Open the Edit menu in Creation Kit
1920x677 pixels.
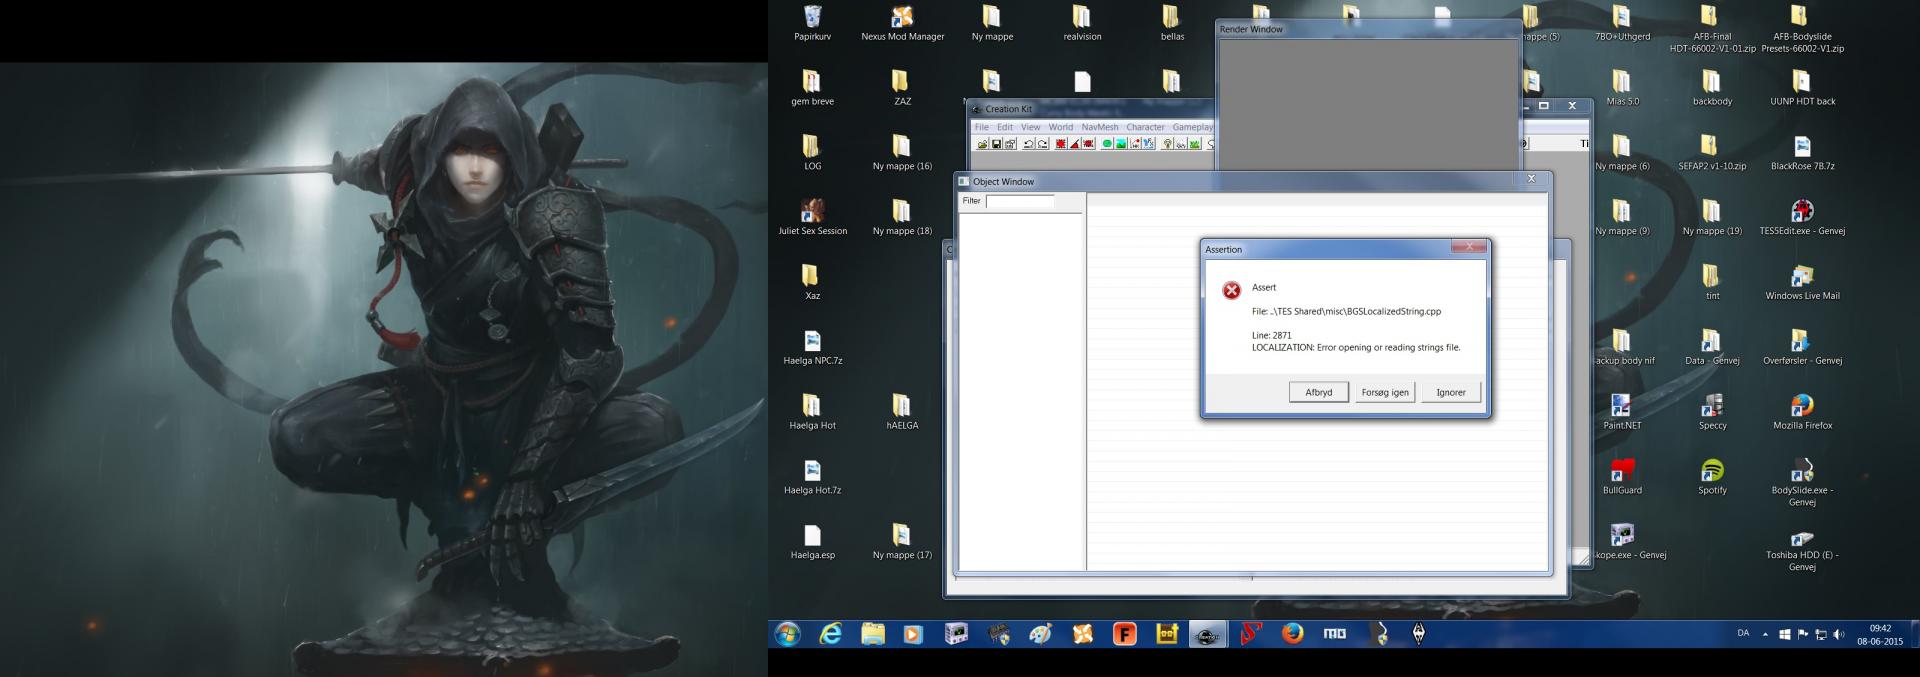pyautogui.click(x=1005, y=127)
